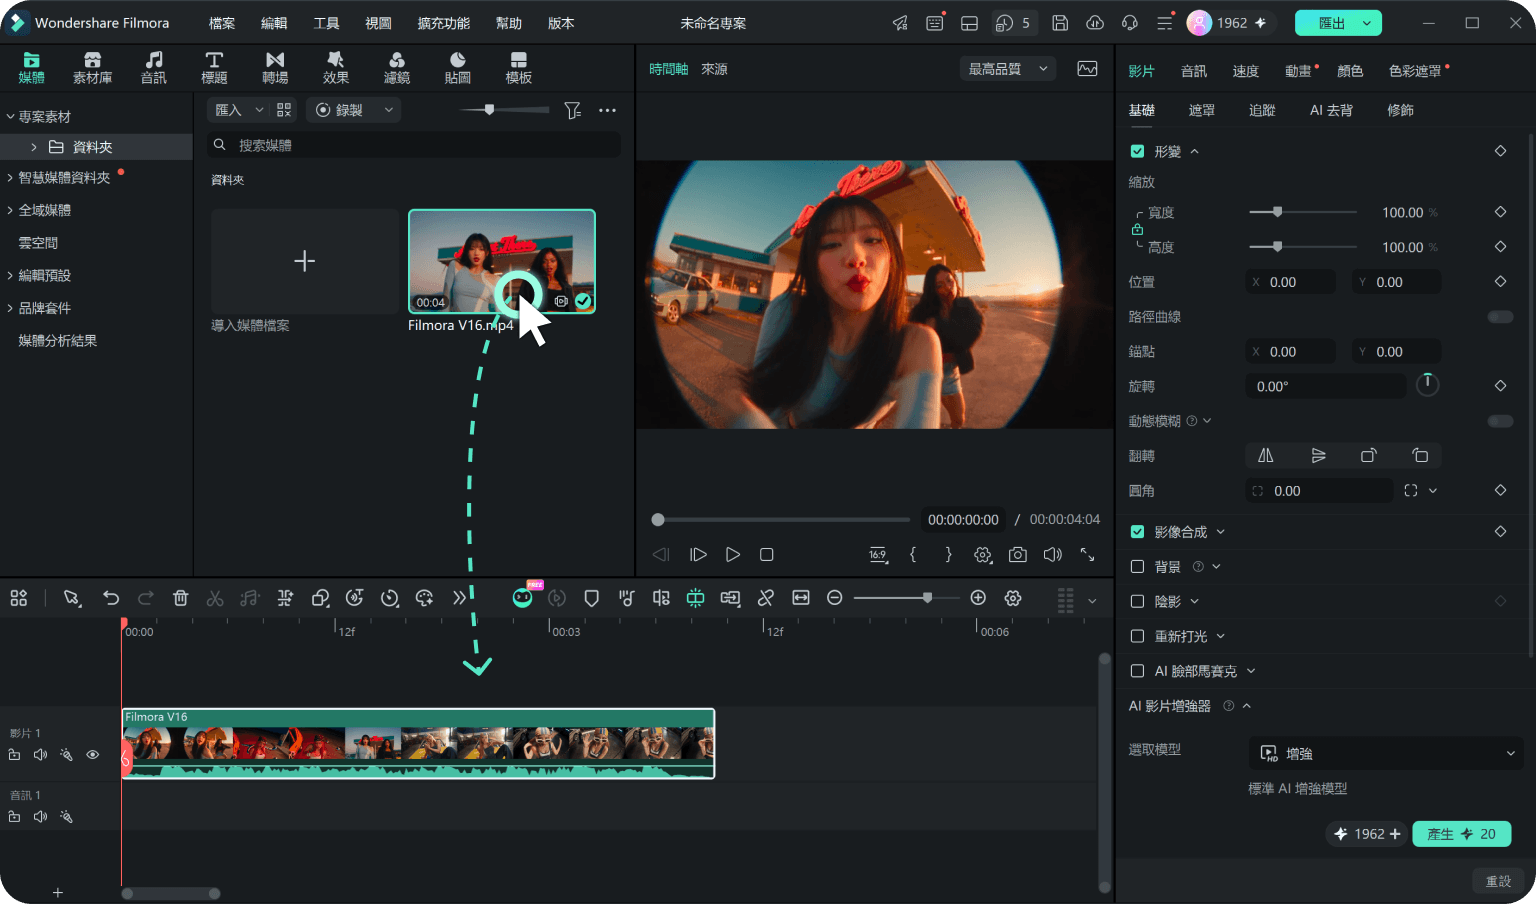Click the timeline zoom slider
The image size is (1536, 904).
coord(906,598)
